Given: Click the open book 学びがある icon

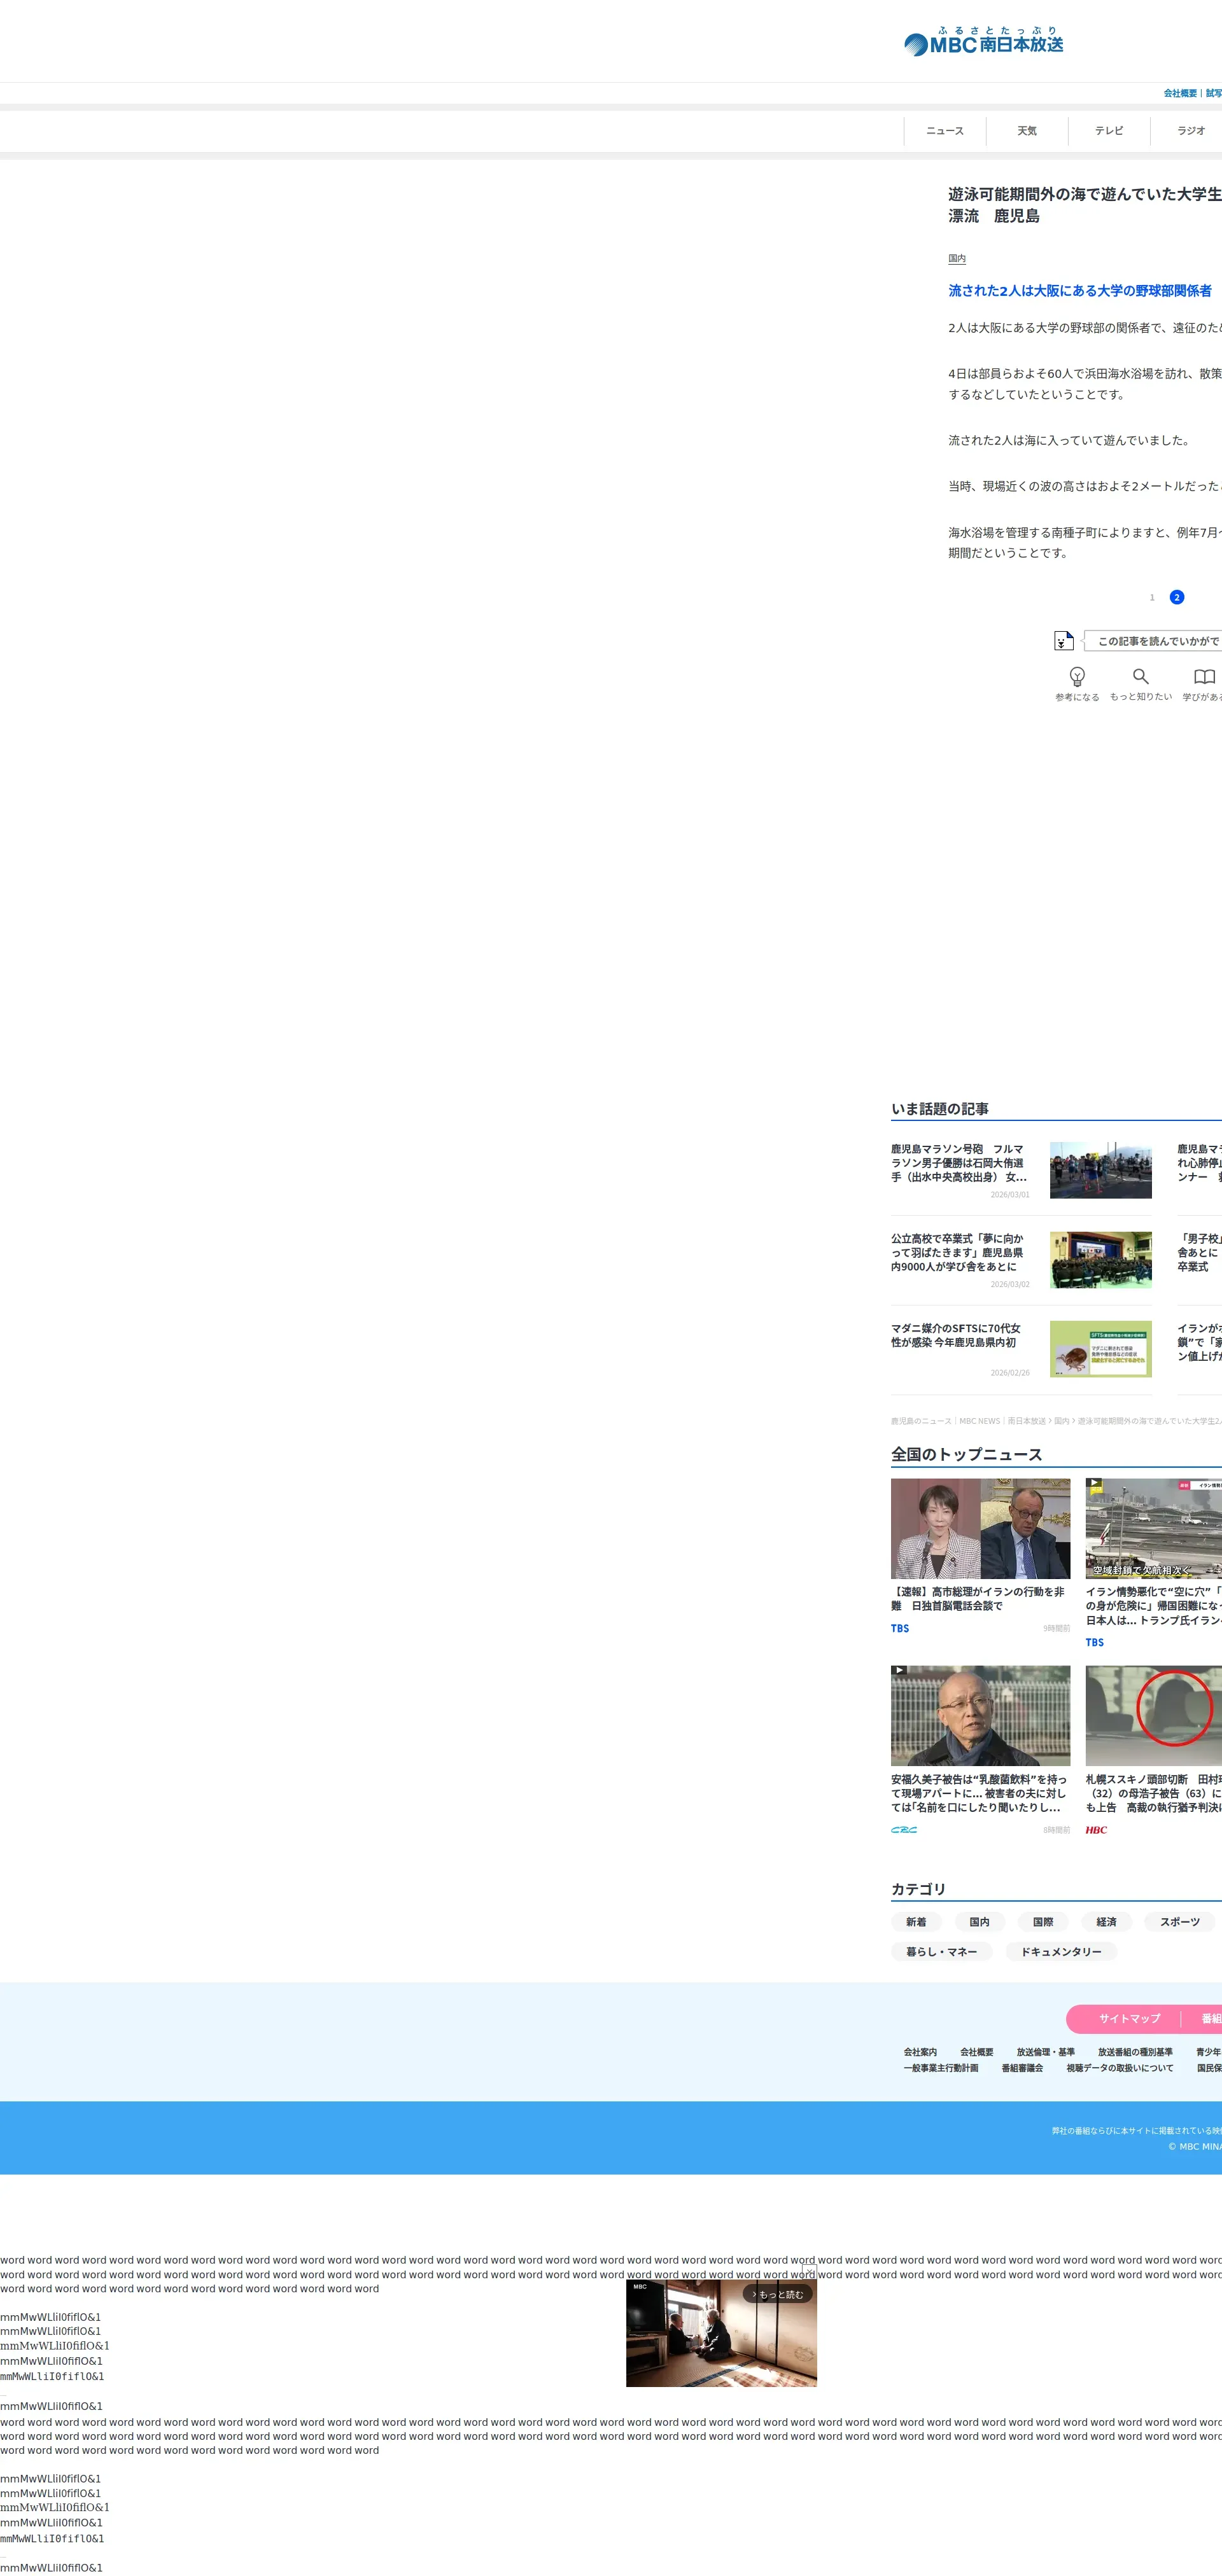Looking at the screenshot, I should [x=1204, y=676].
